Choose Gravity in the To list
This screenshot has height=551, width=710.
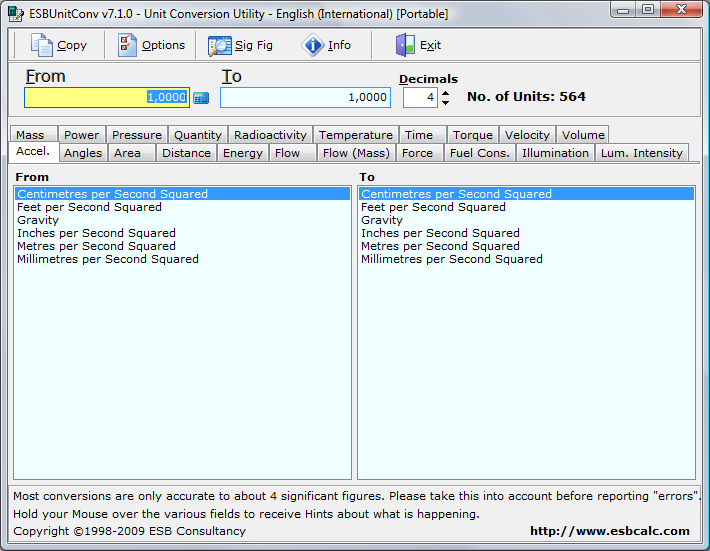click(x=527, y=220)
